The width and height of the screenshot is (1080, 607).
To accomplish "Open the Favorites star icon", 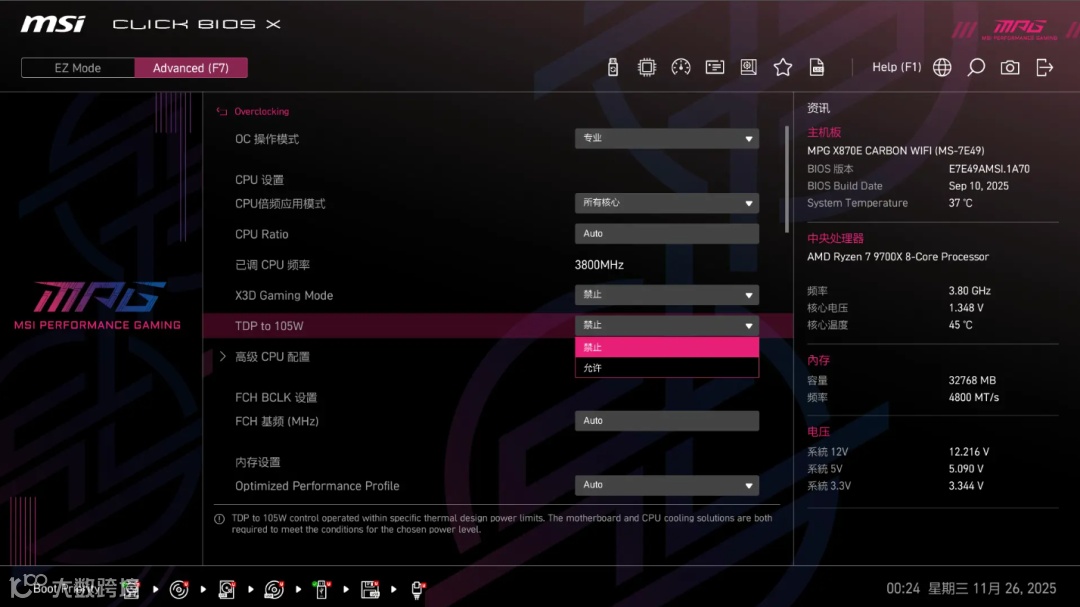I will [x=782, y=68].
